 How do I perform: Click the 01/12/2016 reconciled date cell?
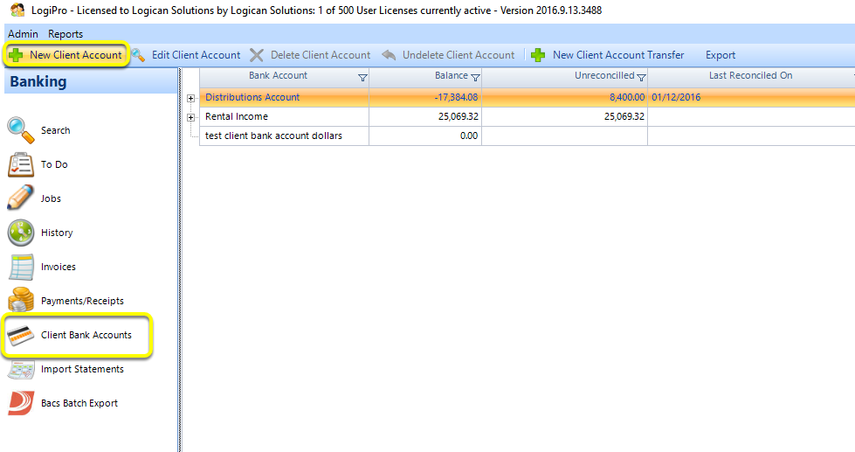(751, 98)
